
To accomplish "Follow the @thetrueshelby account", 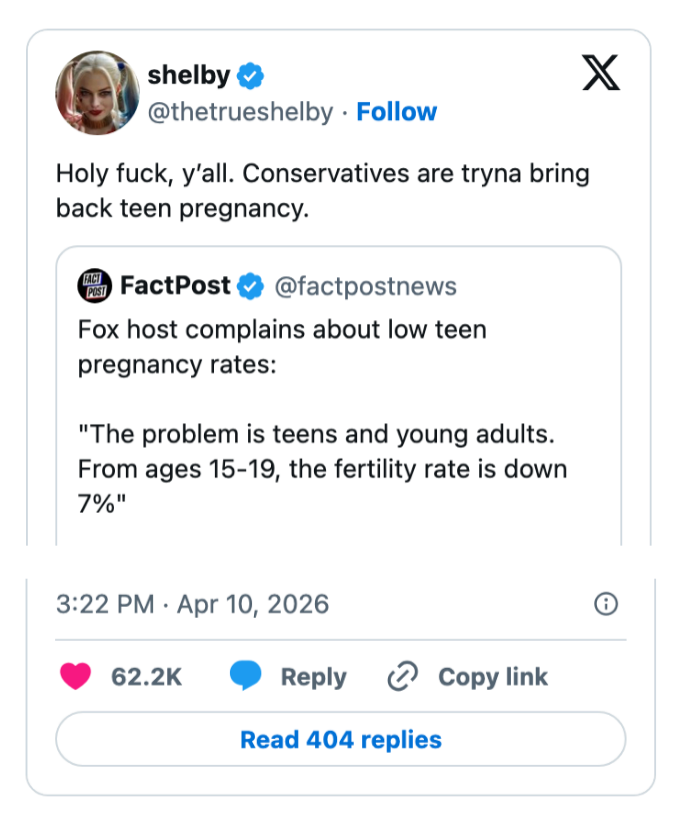I will [396, 112].
